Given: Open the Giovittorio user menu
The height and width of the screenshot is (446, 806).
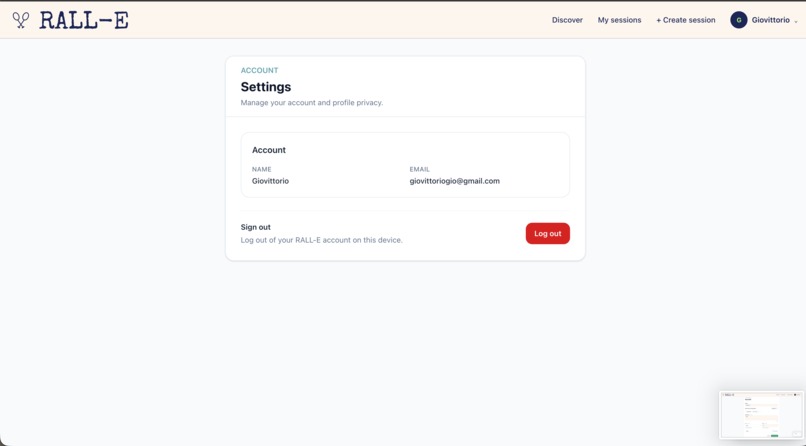Looking at the screenshot, I should click(x=764, y=20).
